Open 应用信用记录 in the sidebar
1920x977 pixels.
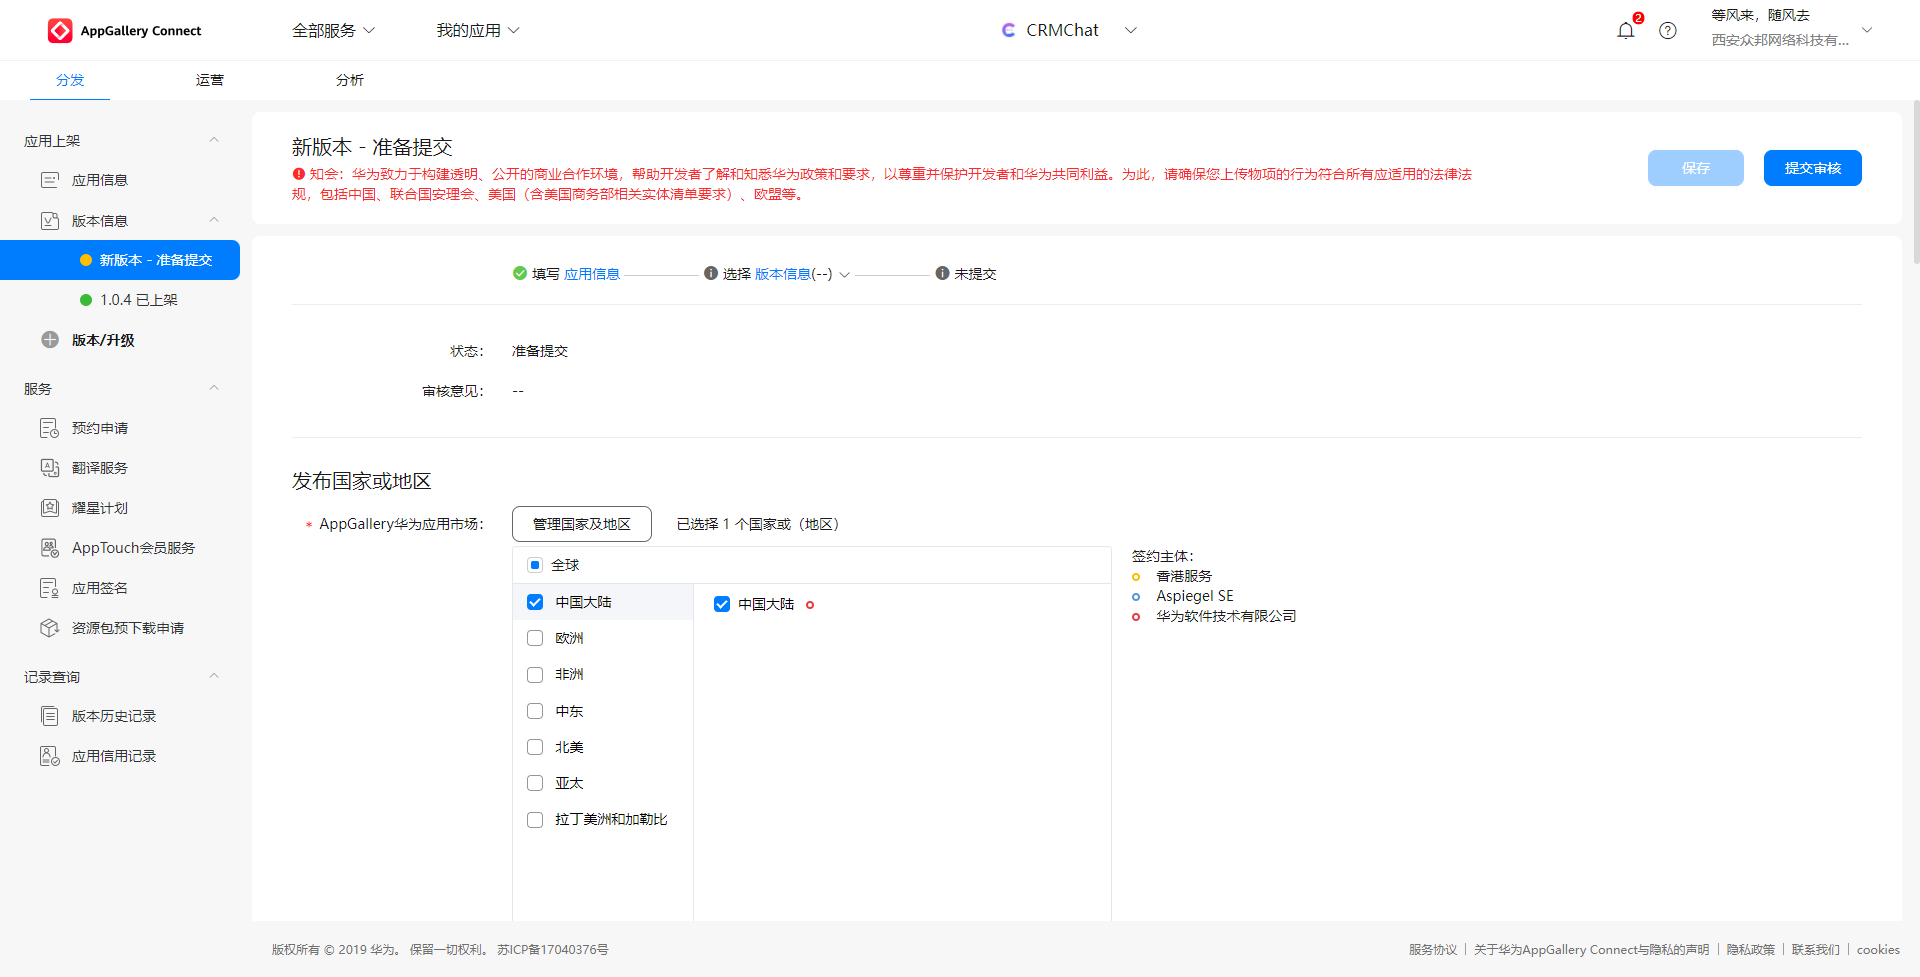[114, 755]
